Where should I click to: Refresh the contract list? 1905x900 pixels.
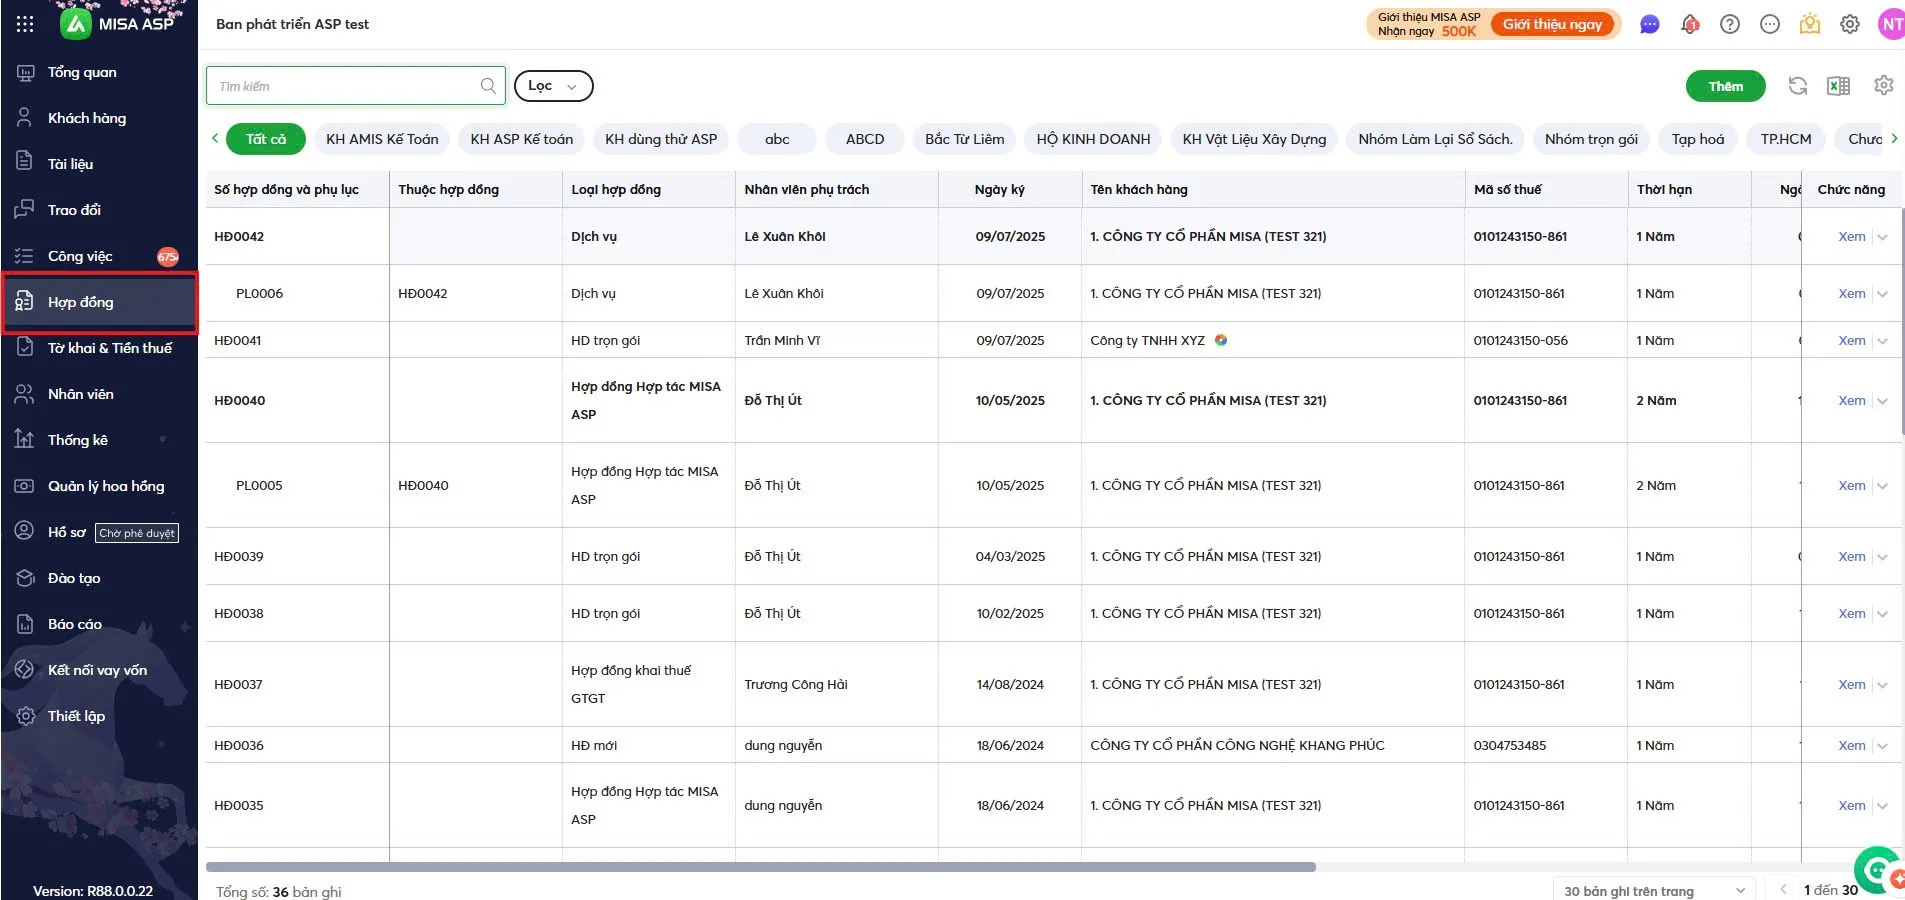click(x=1798, y=86)
